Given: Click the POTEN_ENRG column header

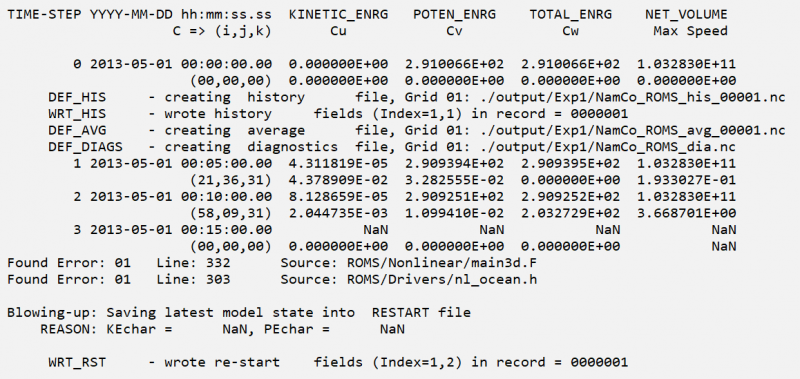Looking at the screenshot, I should click(x=455, y=15).
